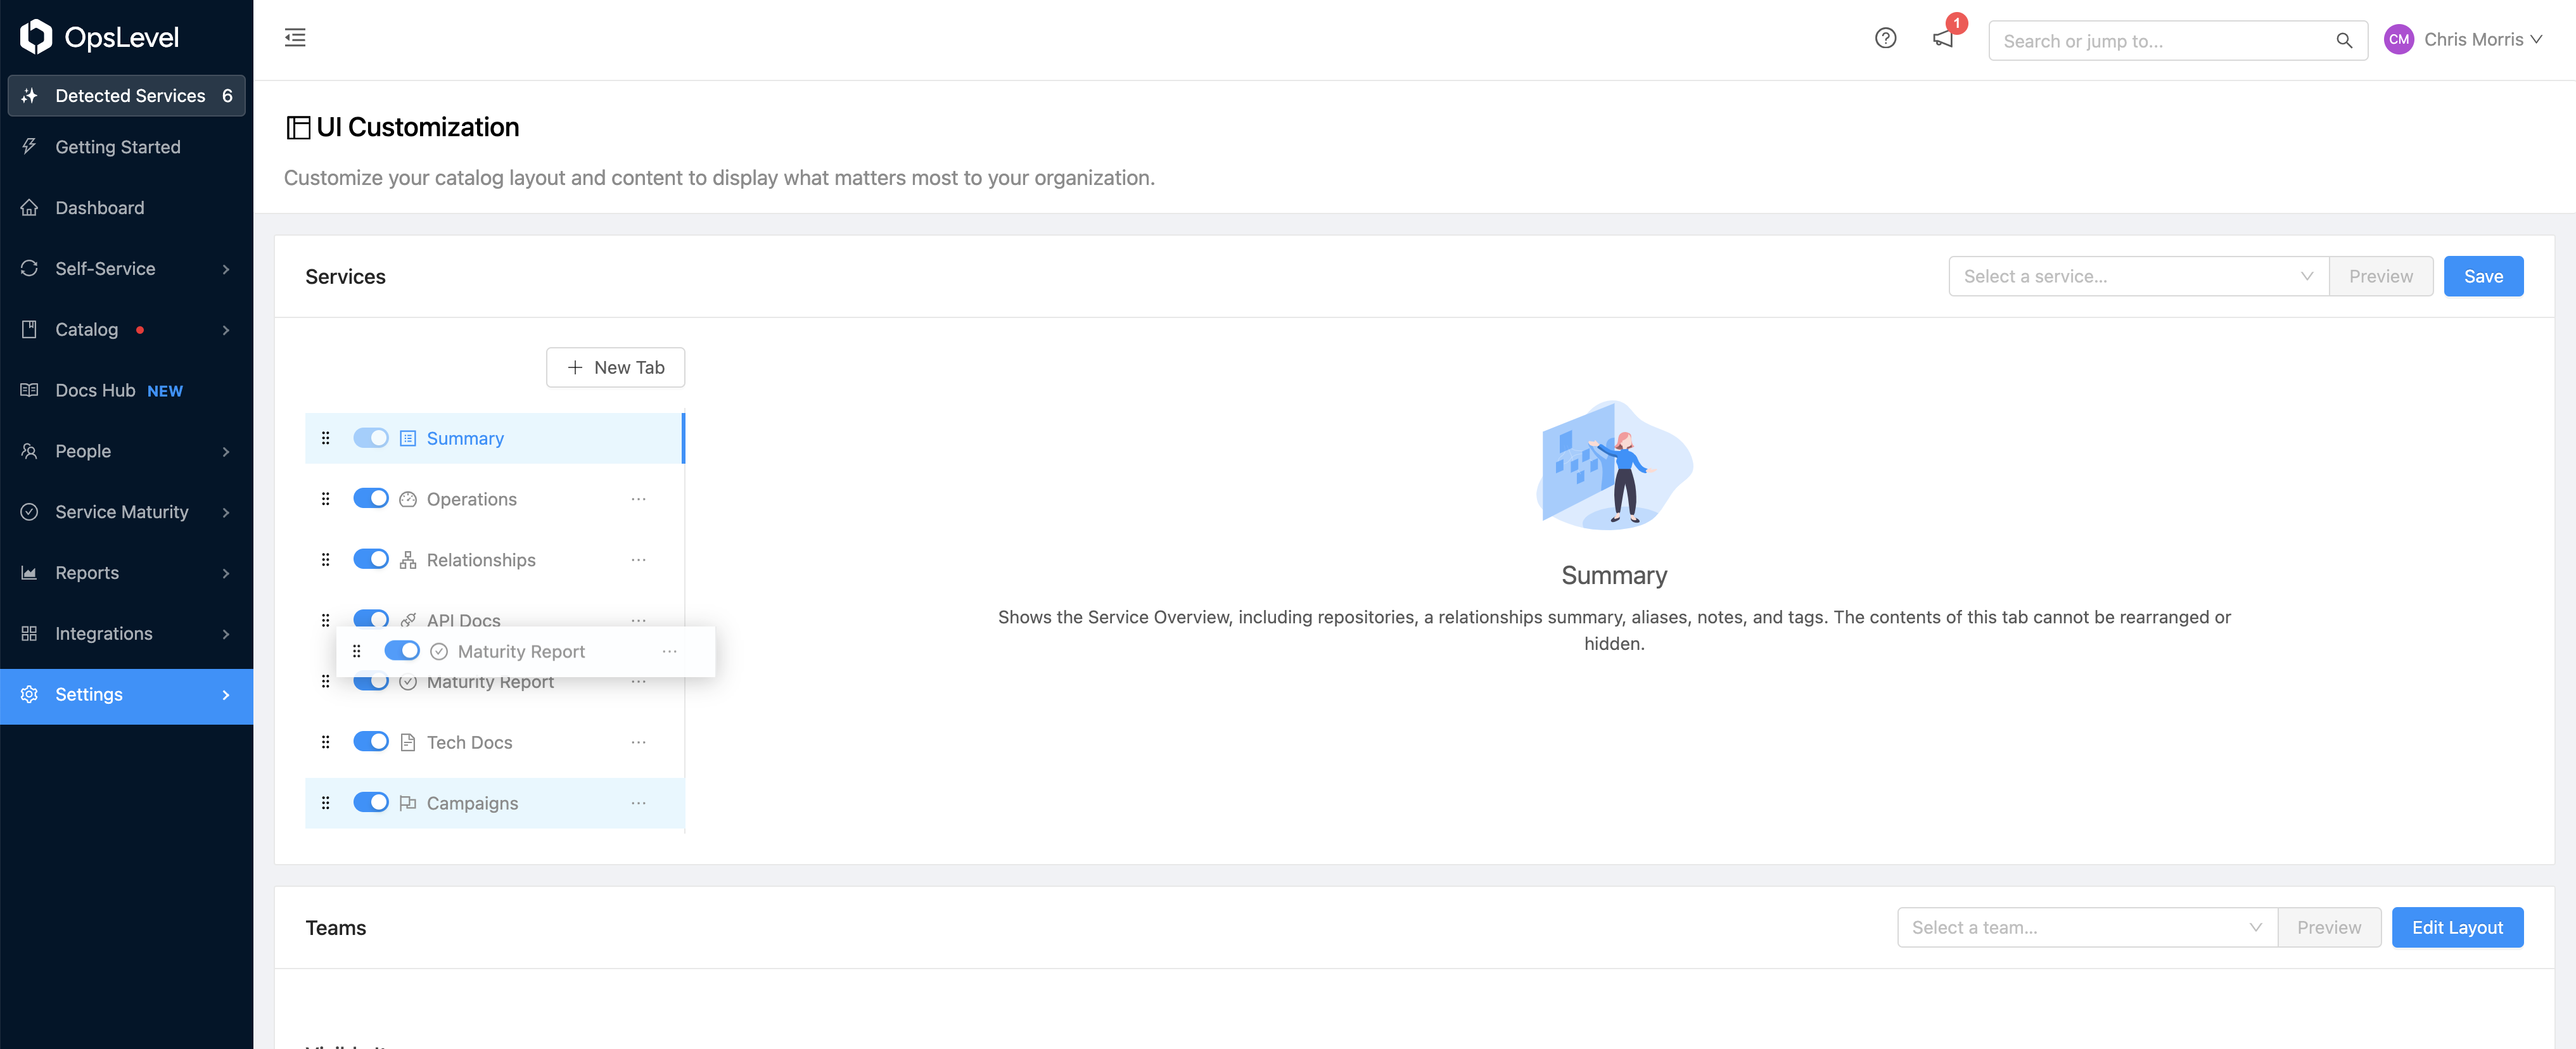Image resolution: width=2576 pixels, height=1049 pixels.
Task: Click the Reports chart icon
Action: tap(29, 573)
